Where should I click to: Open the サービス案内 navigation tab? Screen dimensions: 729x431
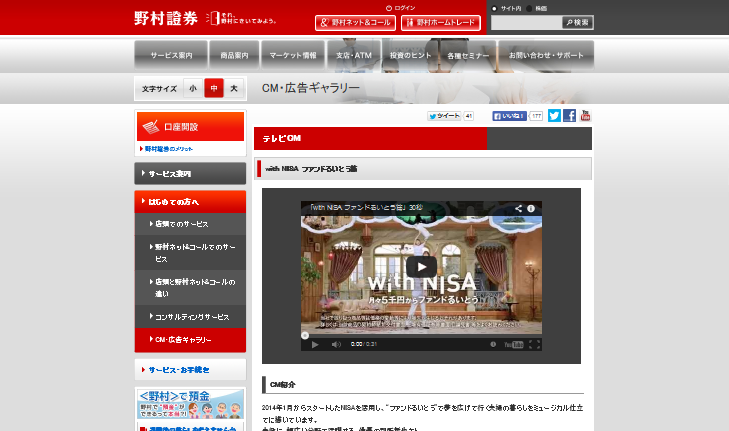[171, 55]
